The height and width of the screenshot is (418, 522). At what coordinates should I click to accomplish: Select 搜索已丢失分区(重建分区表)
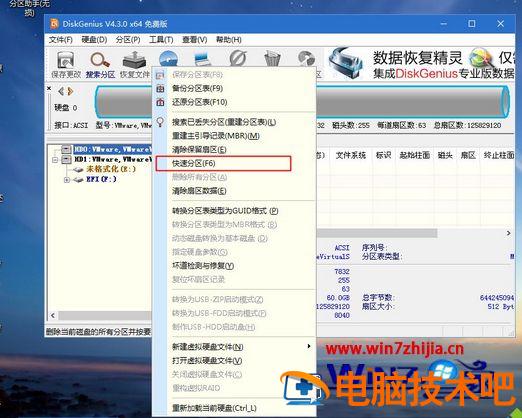(x=234, y=122)
